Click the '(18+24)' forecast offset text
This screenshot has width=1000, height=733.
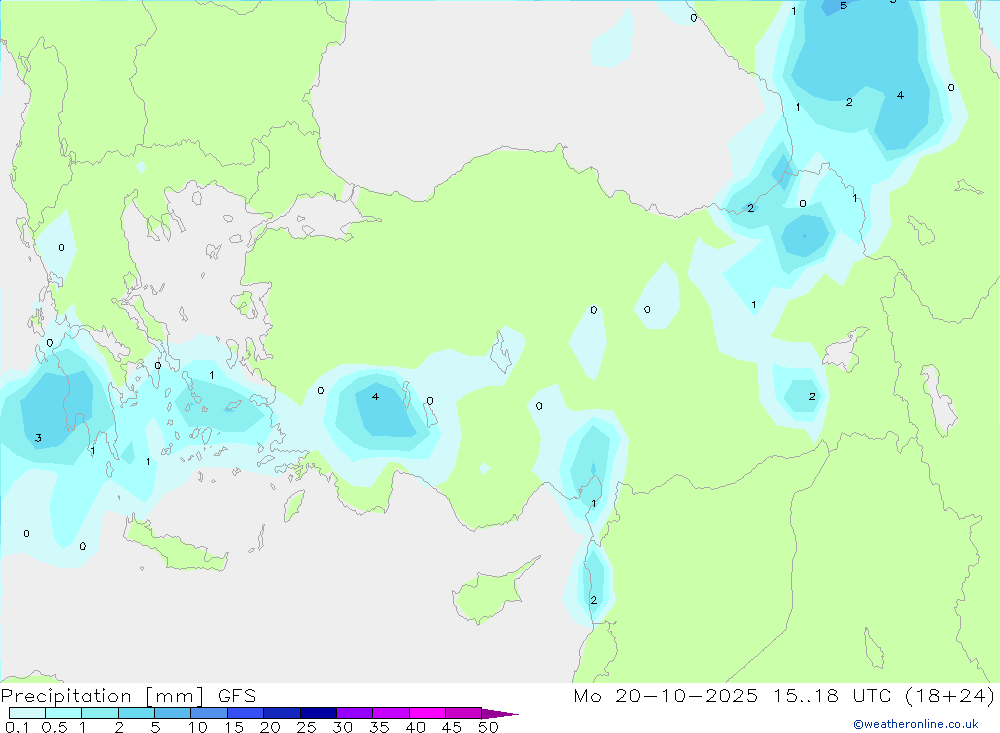950,696
